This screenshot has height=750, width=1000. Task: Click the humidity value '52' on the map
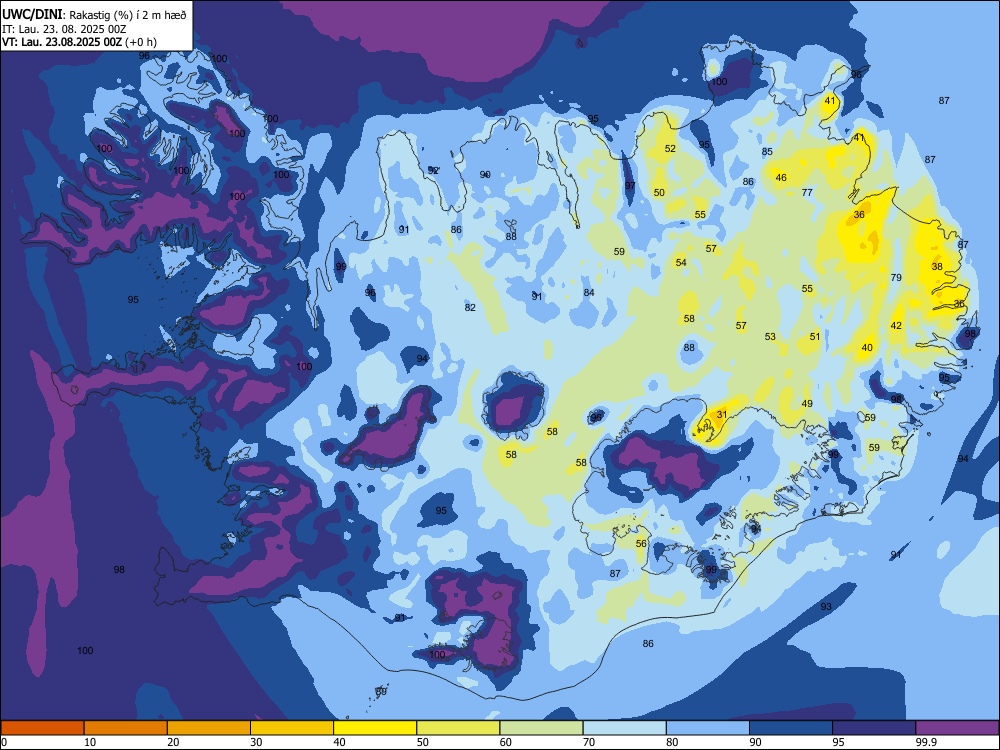(670, 149)
